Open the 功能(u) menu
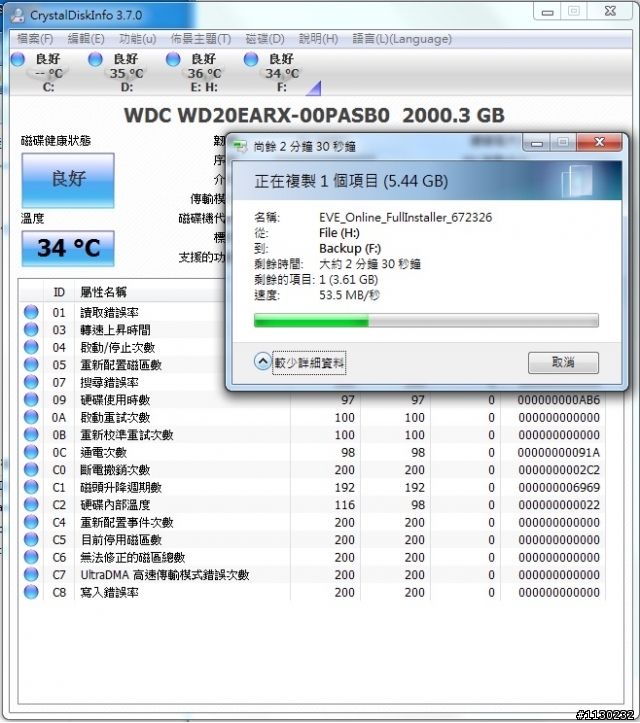 click(x=137, y=39)
